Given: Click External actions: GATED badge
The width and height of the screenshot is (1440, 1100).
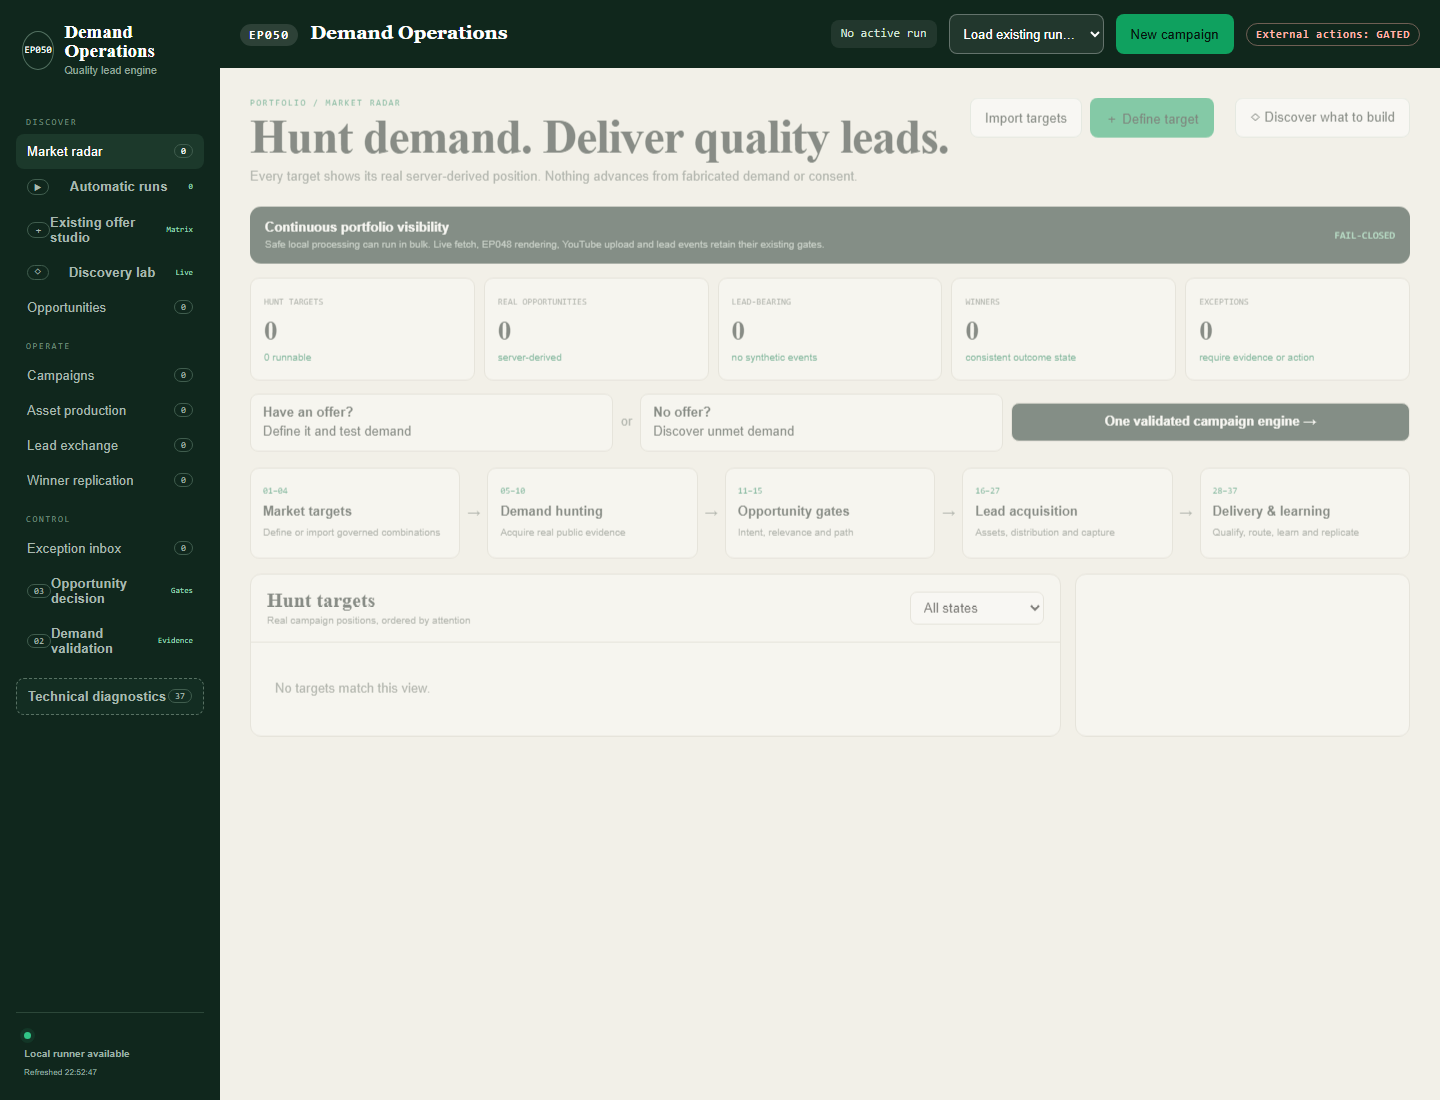Looking at the screenshot, I should coord(1333,34).
